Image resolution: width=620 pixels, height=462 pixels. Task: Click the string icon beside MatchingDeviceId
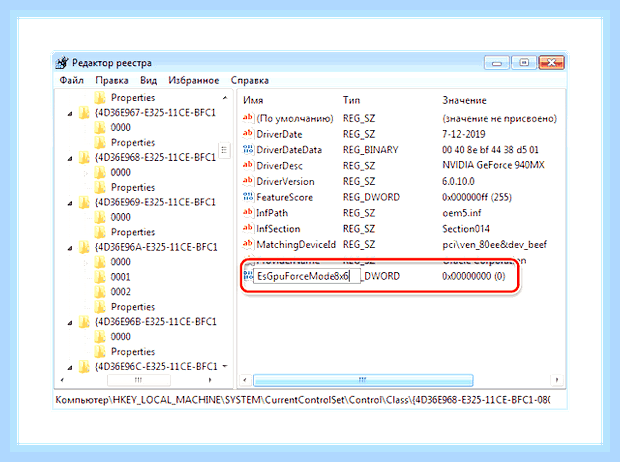(248, 244)
